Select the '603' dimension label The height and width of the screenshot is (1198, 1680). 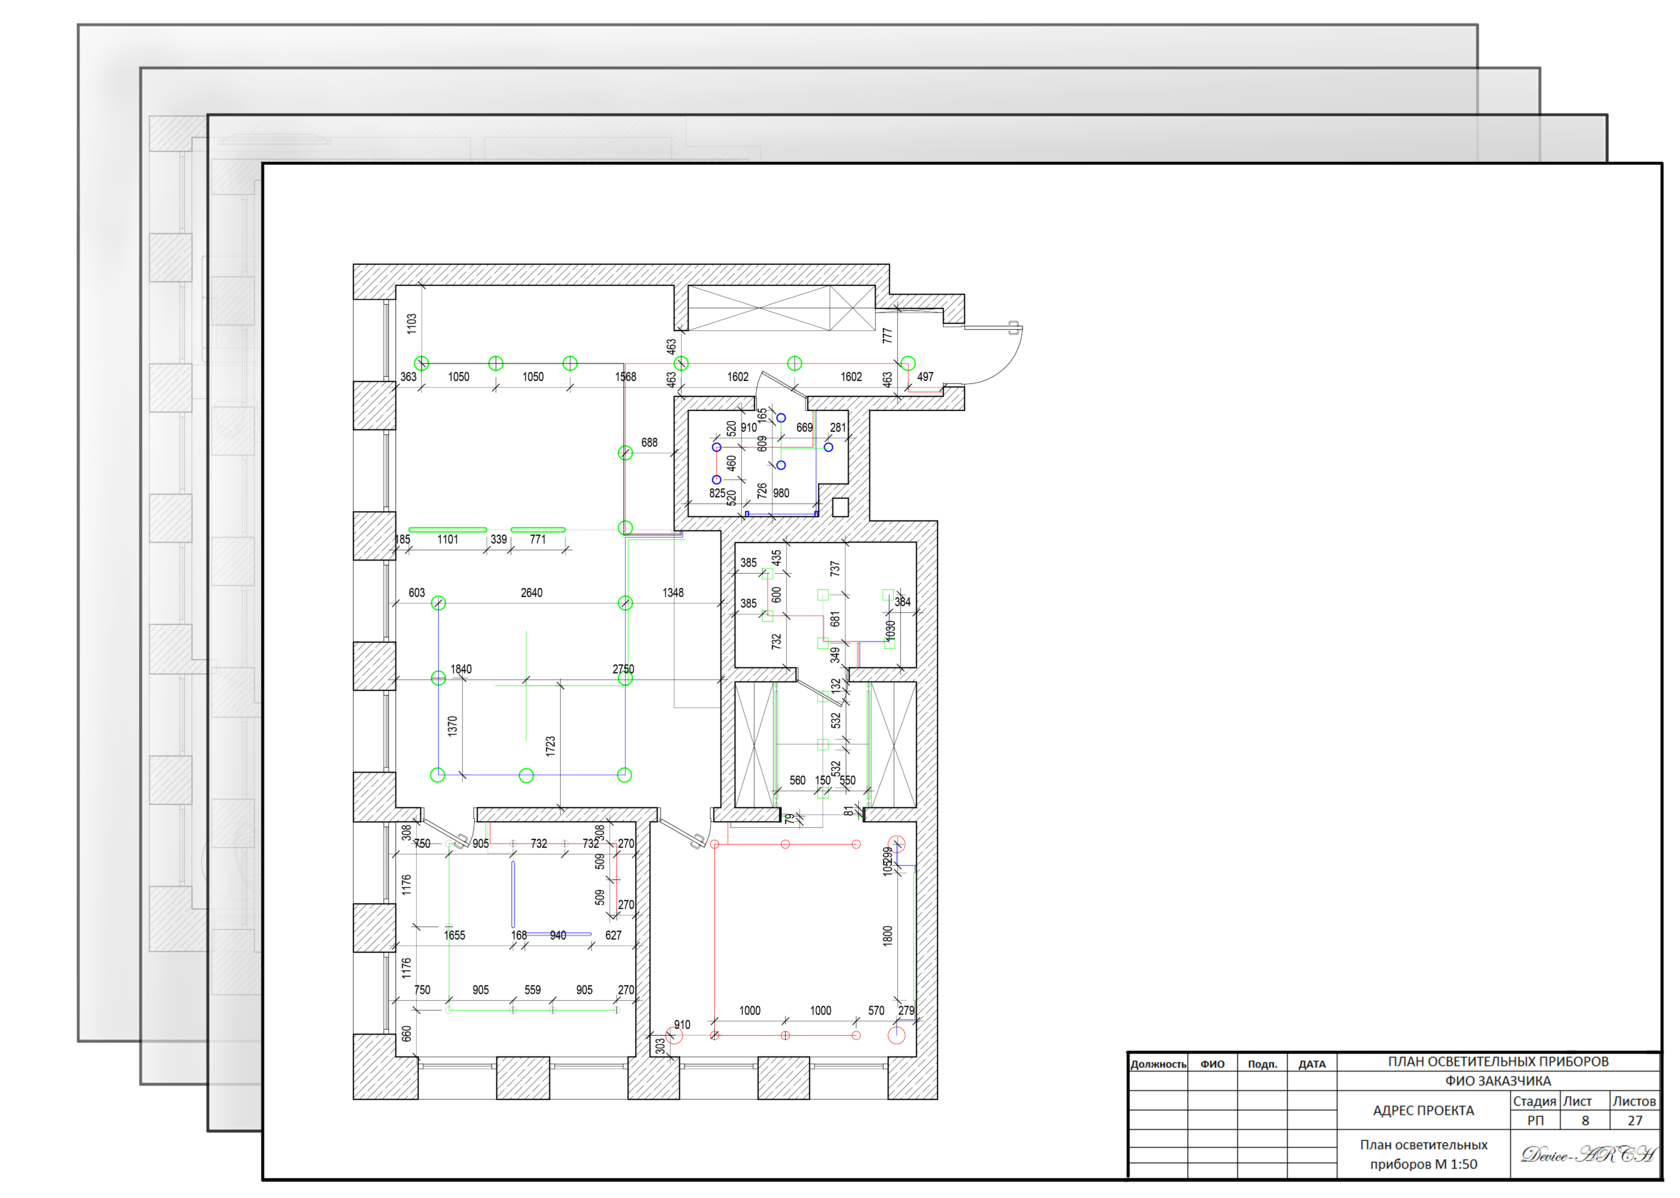point(417,593)
